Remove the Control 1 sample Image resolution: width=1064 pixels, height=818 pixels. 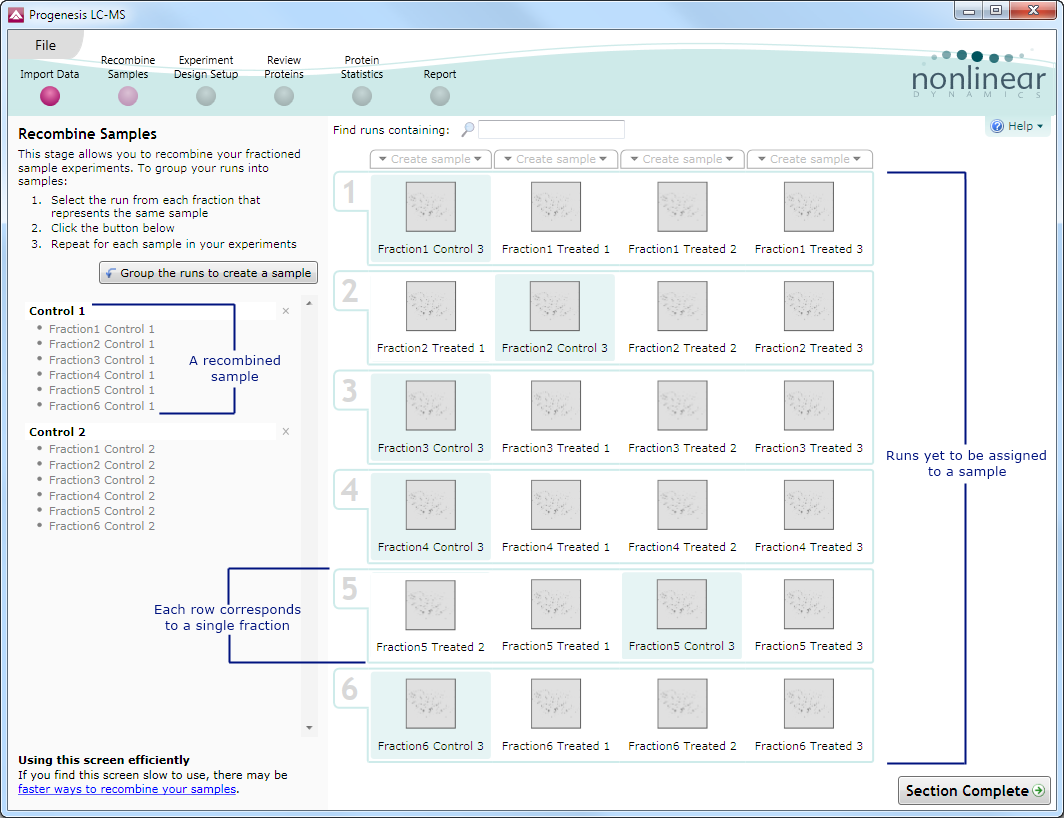pyautogui.click(x=286, y=311)
